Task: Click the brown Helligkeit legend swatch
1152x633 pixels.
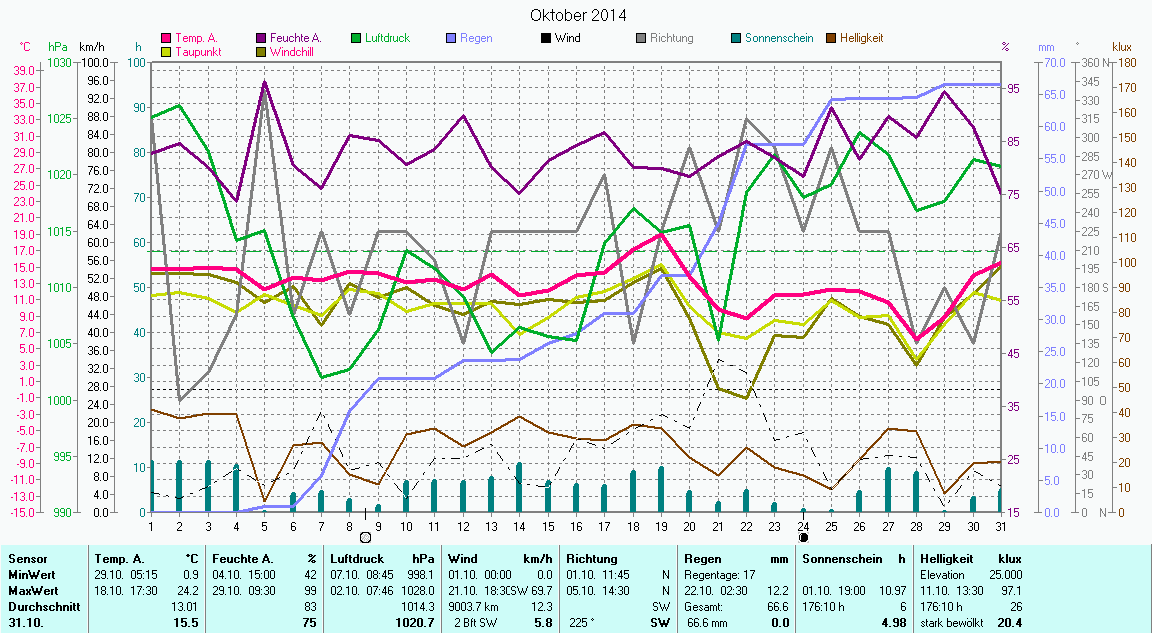Action: 831,39
